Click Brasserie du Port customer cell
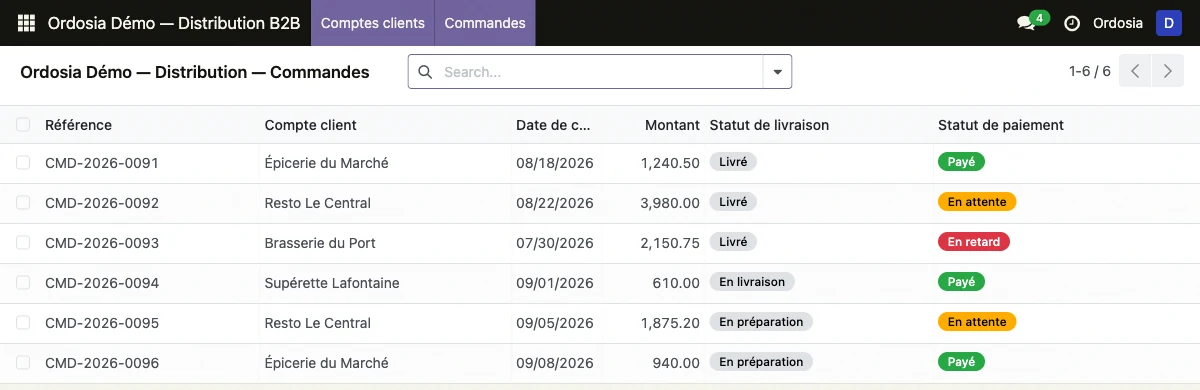 [320, 243]
